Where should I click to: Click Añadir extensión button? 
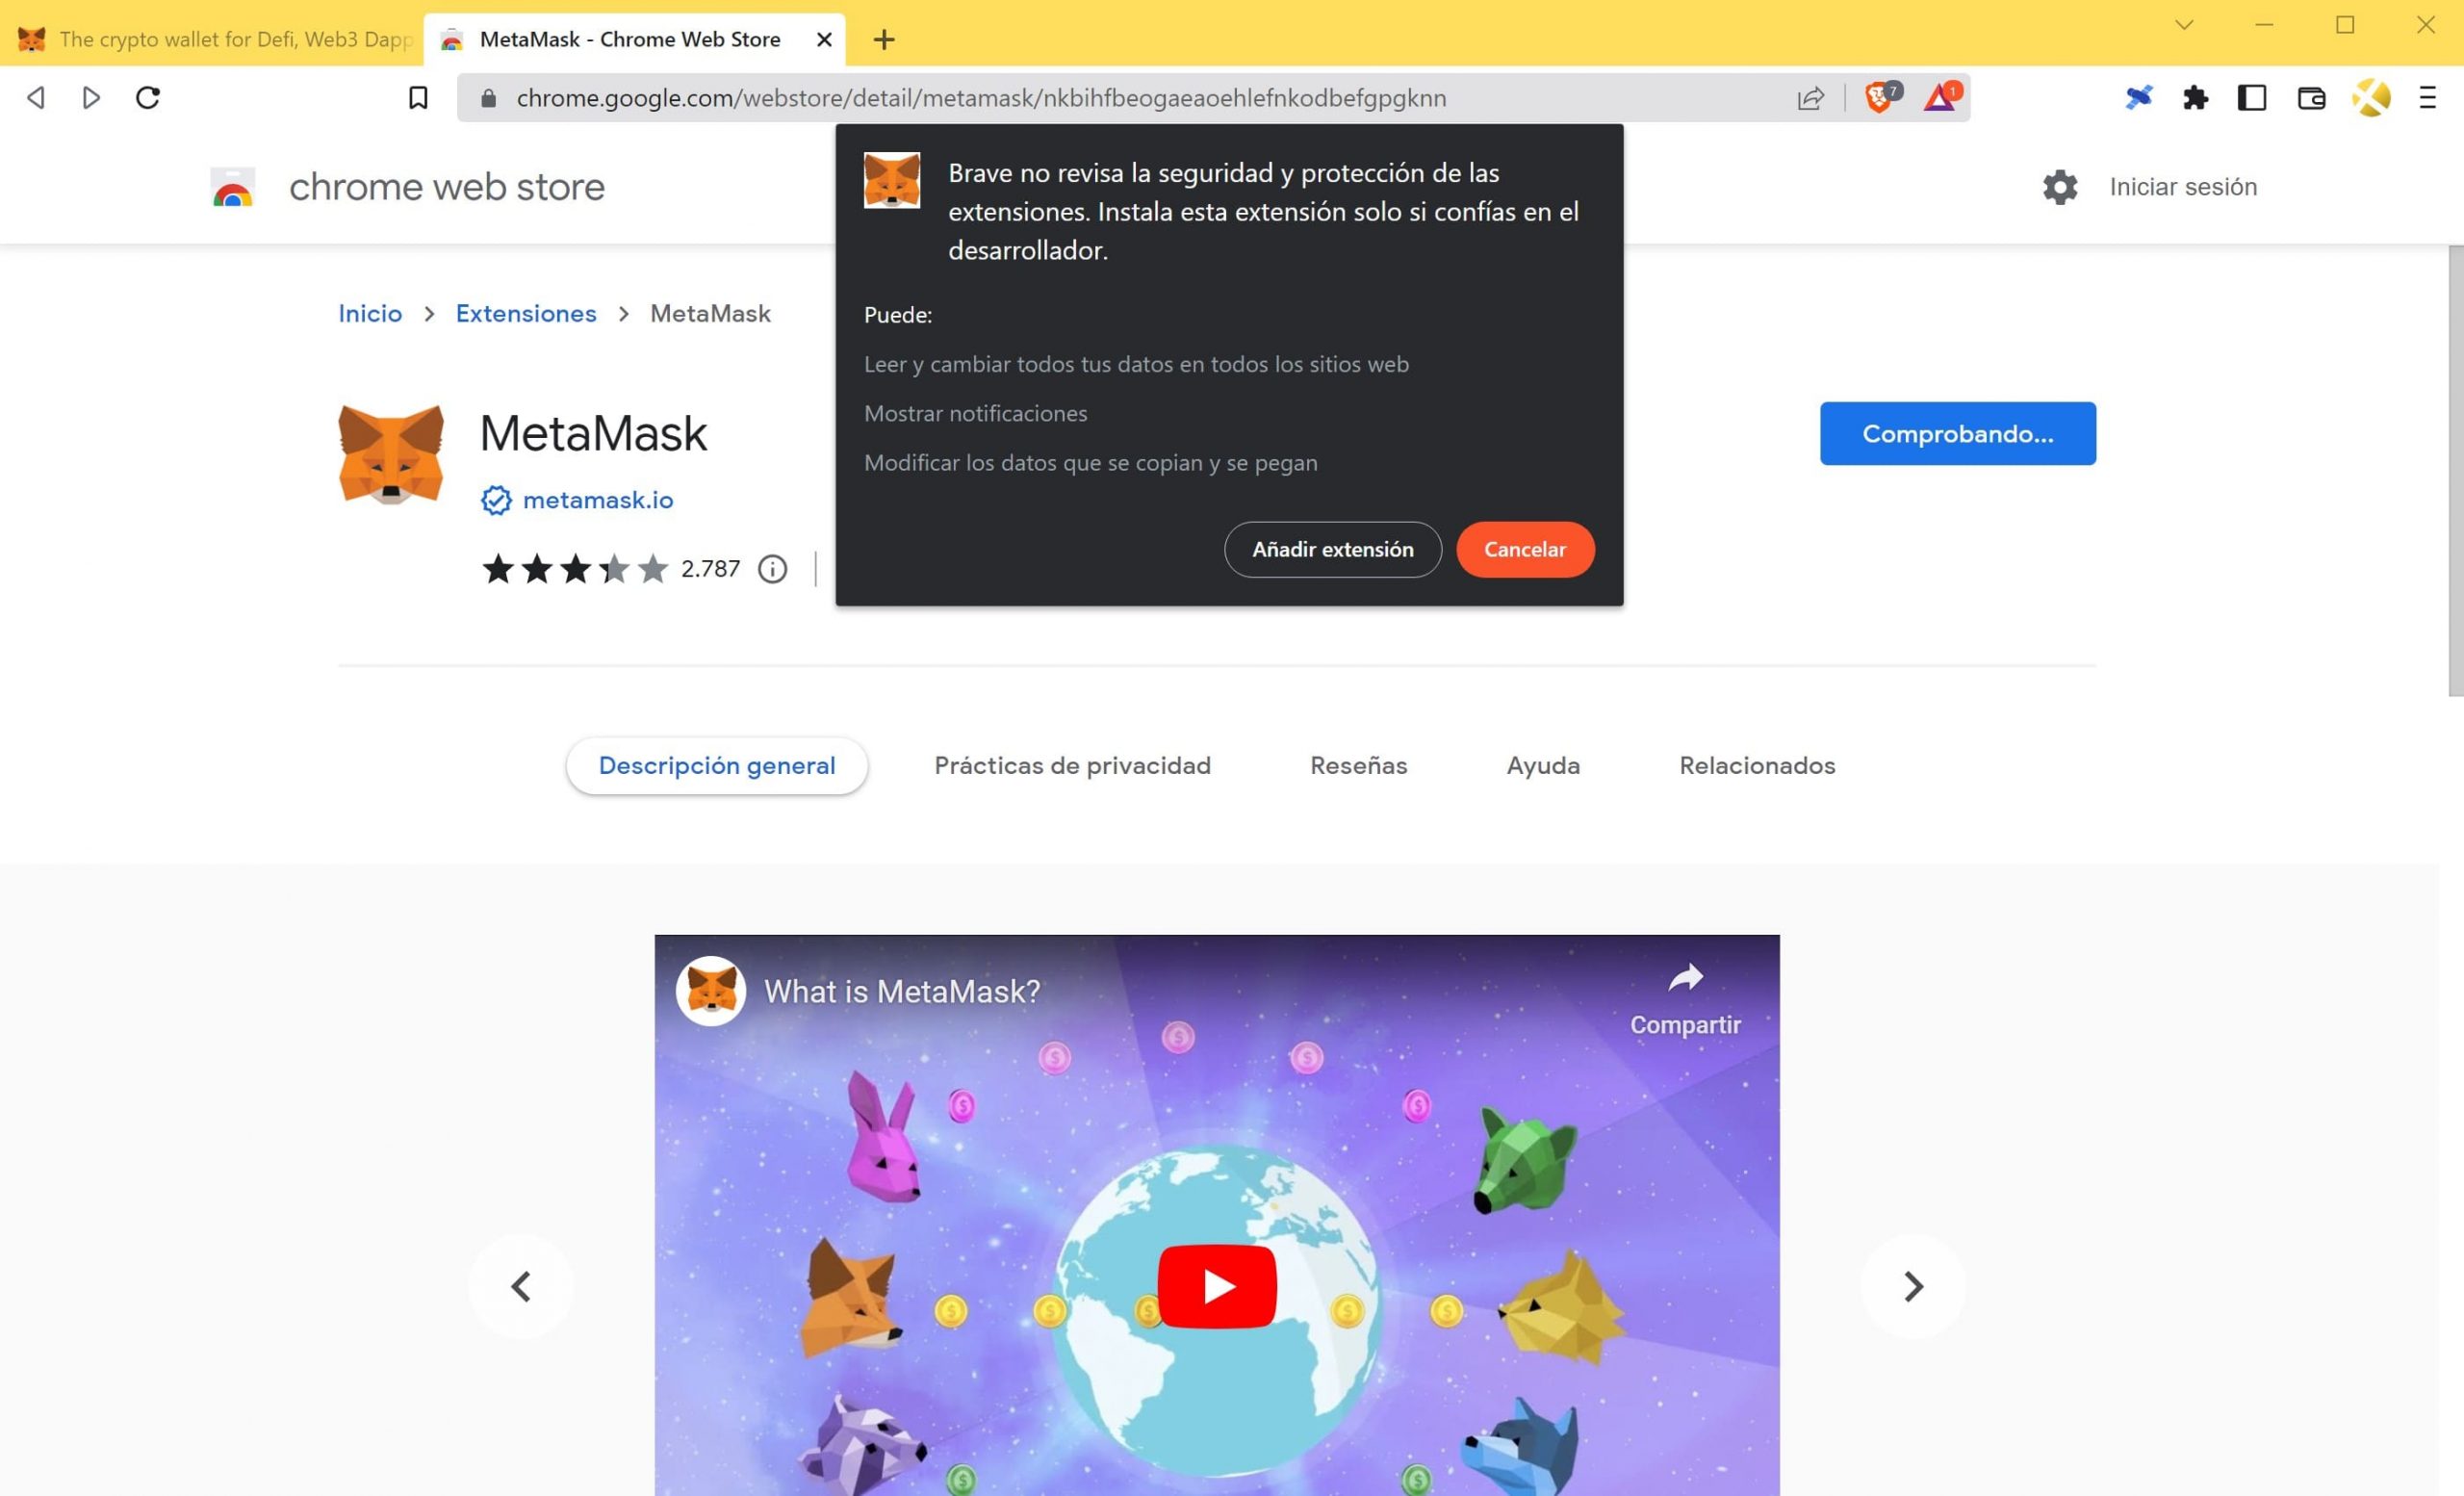(1332, 549)
